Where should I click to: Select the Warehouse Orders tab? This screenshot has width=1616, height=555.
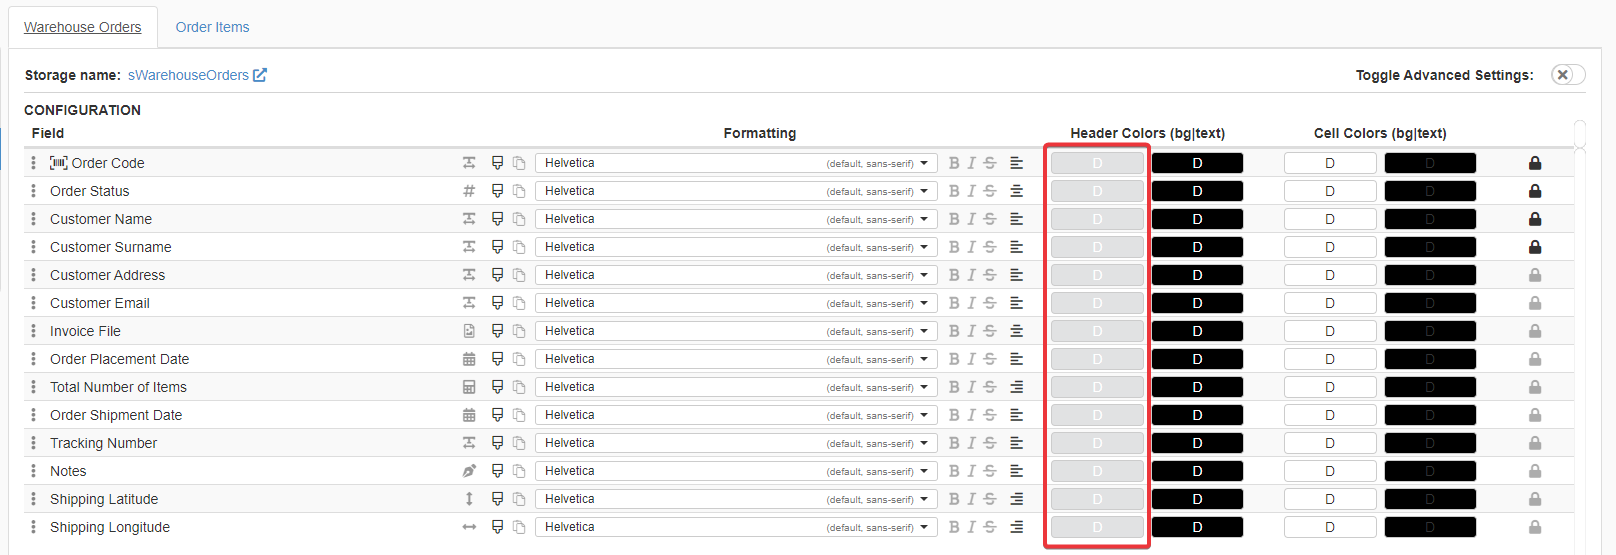pos(83,27)
